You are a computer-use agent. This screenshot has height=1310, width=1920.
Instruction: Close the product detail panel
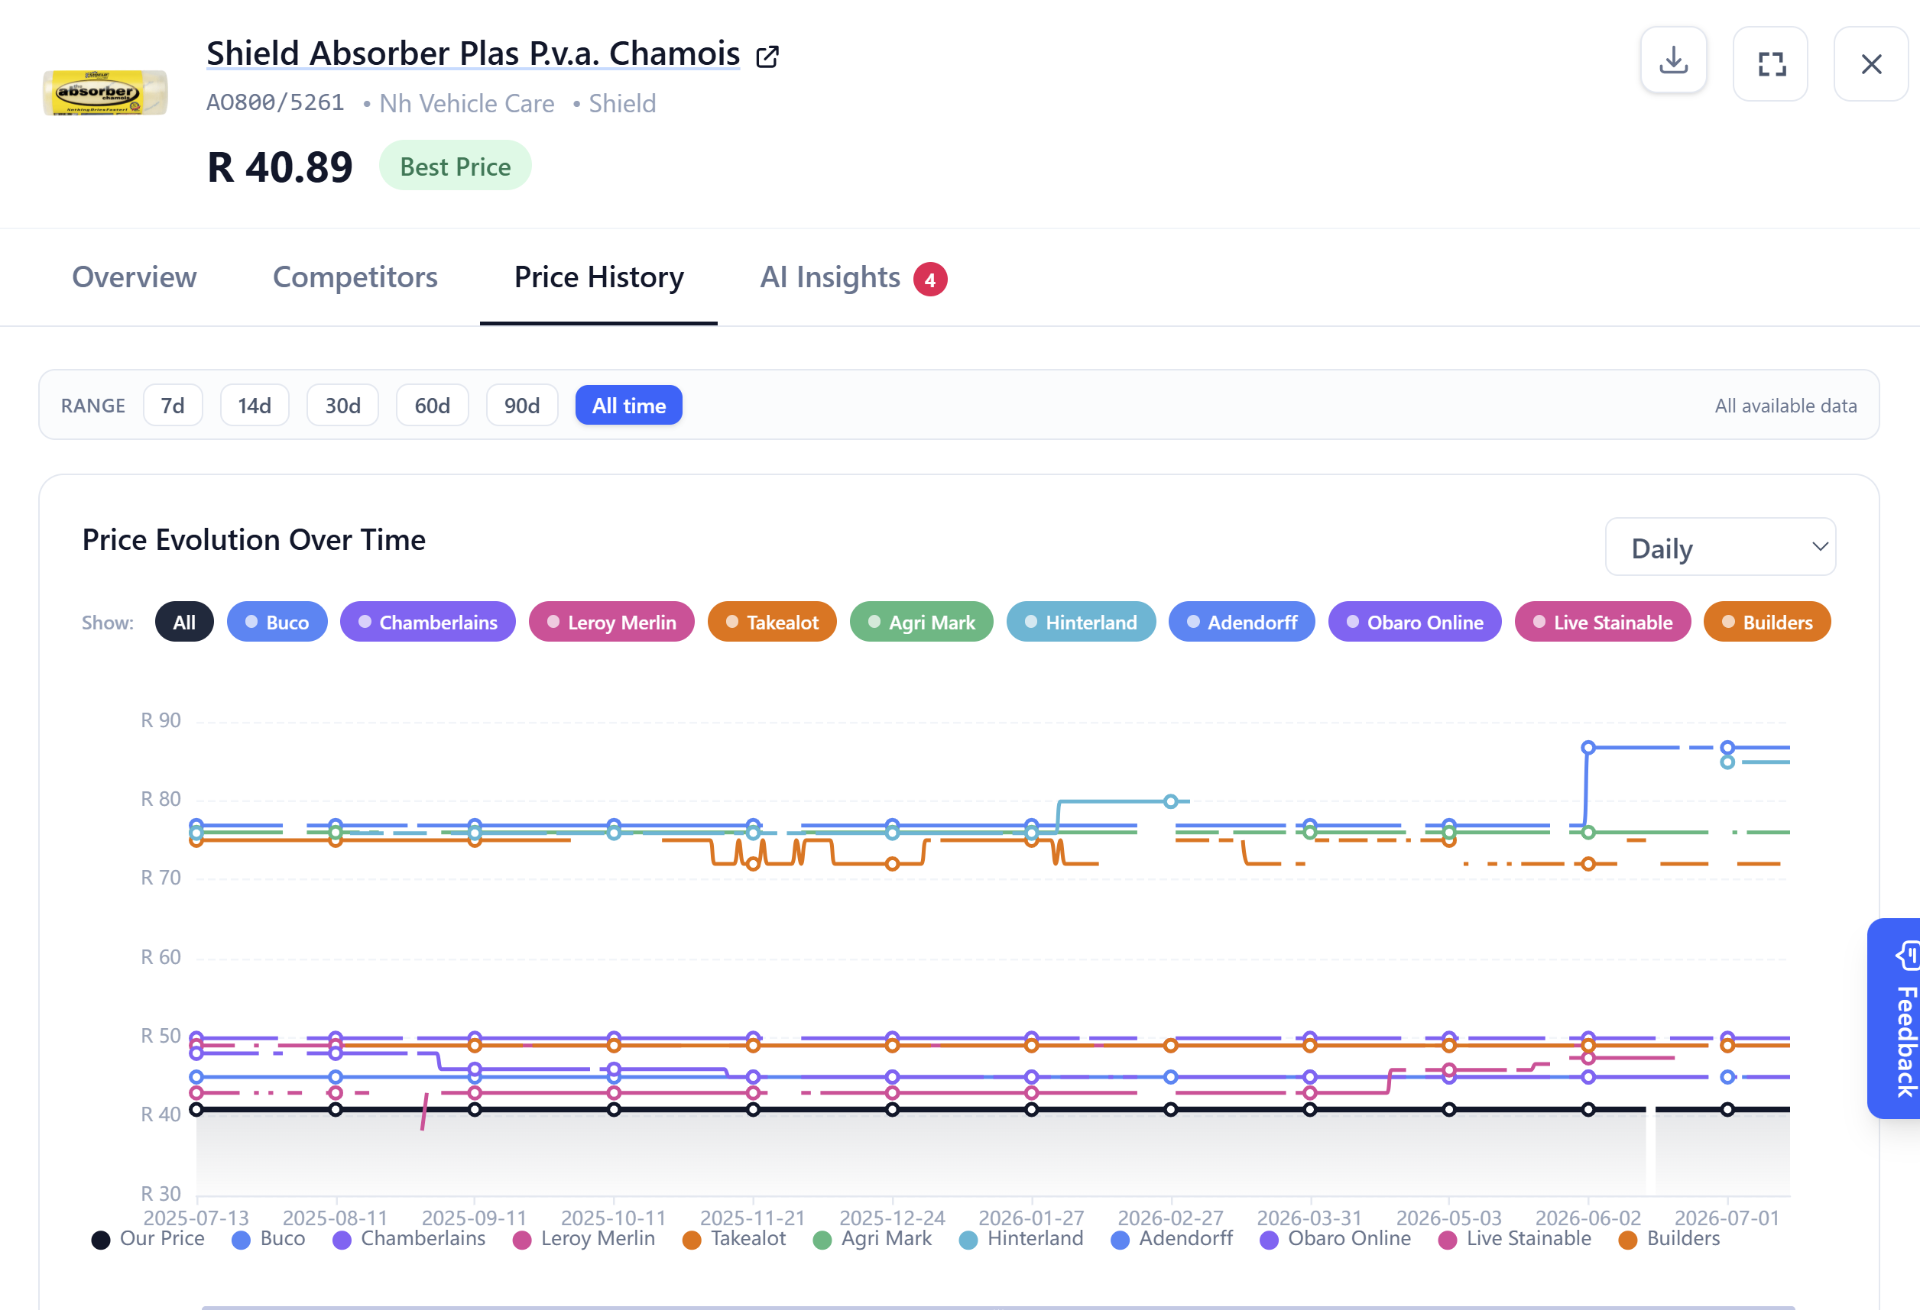(1871, 64)
